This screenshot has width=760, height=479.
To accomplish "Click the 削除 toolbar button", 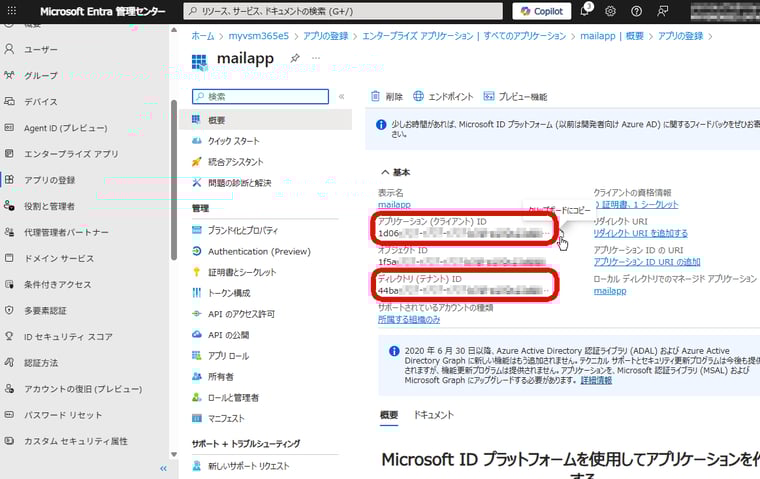I will pos(387,96).
